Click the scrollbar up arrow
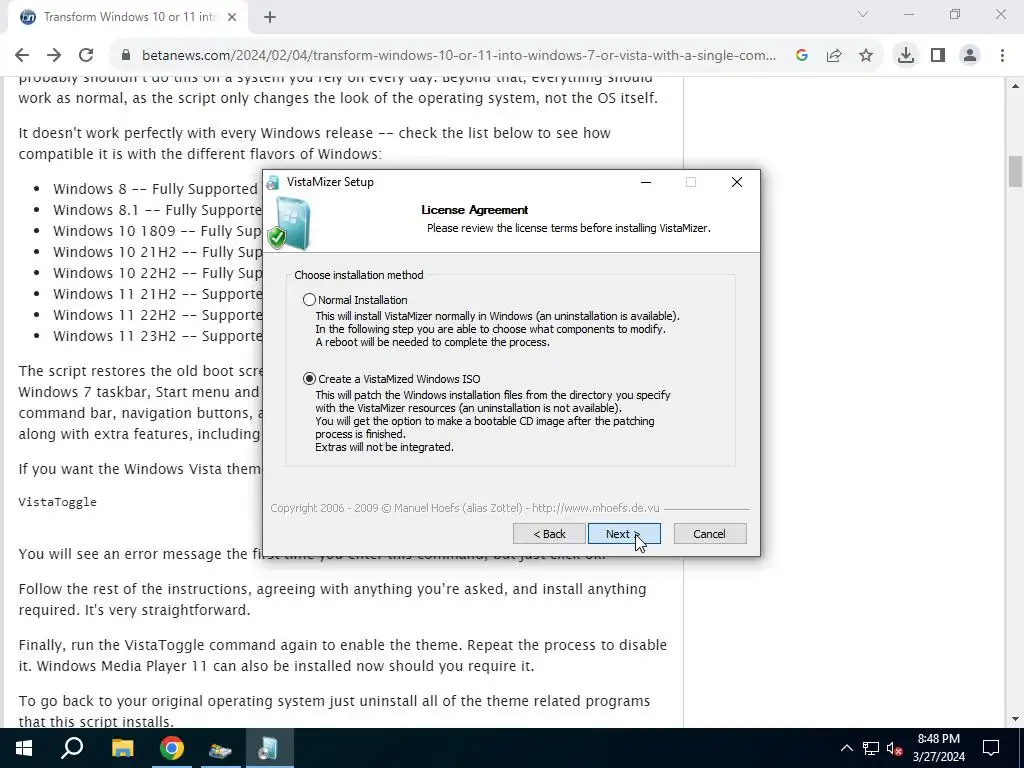Viewport: 1024px width, 768px height. click(1015, 86)
